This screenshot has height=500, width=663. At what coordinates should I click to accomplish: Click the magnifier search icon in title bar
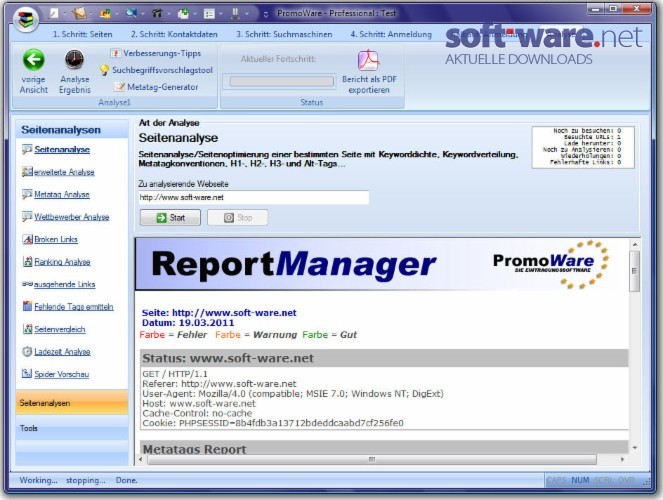pyautogui.click(x=132, y=14)
